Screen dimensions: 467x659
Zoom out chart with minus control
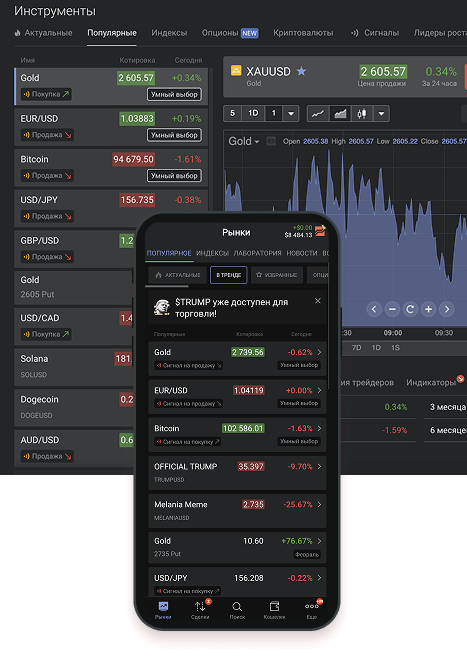pos(392,309)
